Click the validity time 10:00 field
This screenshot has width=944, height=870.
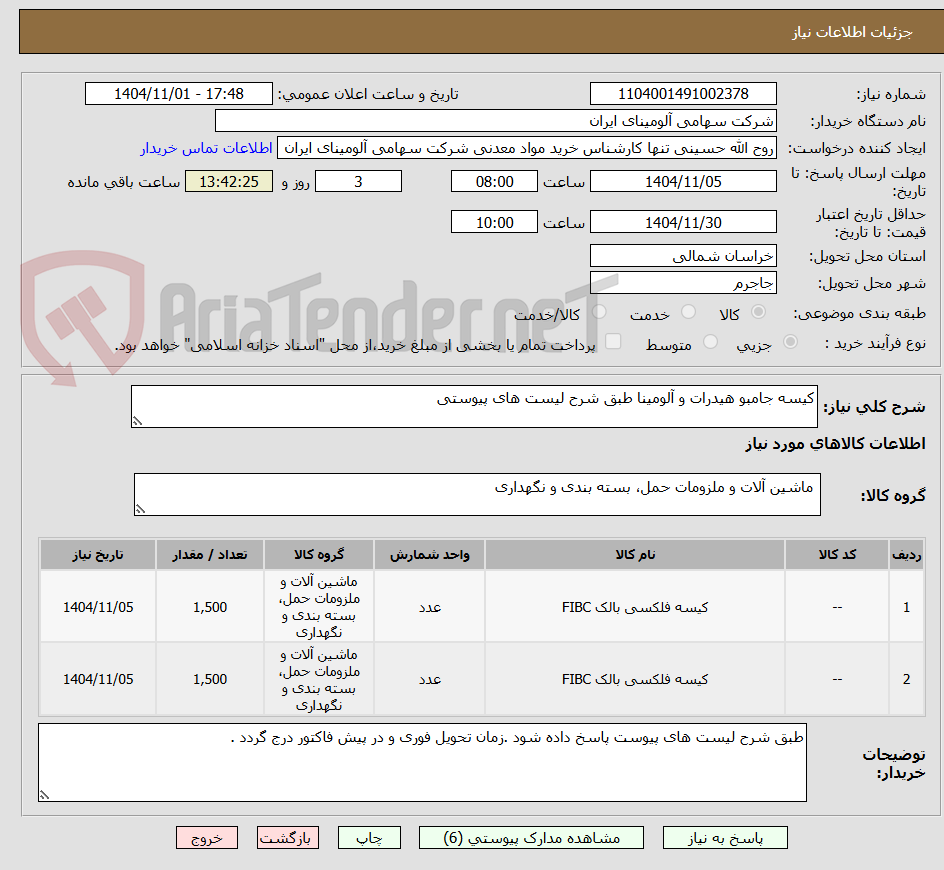coord(494,222)
